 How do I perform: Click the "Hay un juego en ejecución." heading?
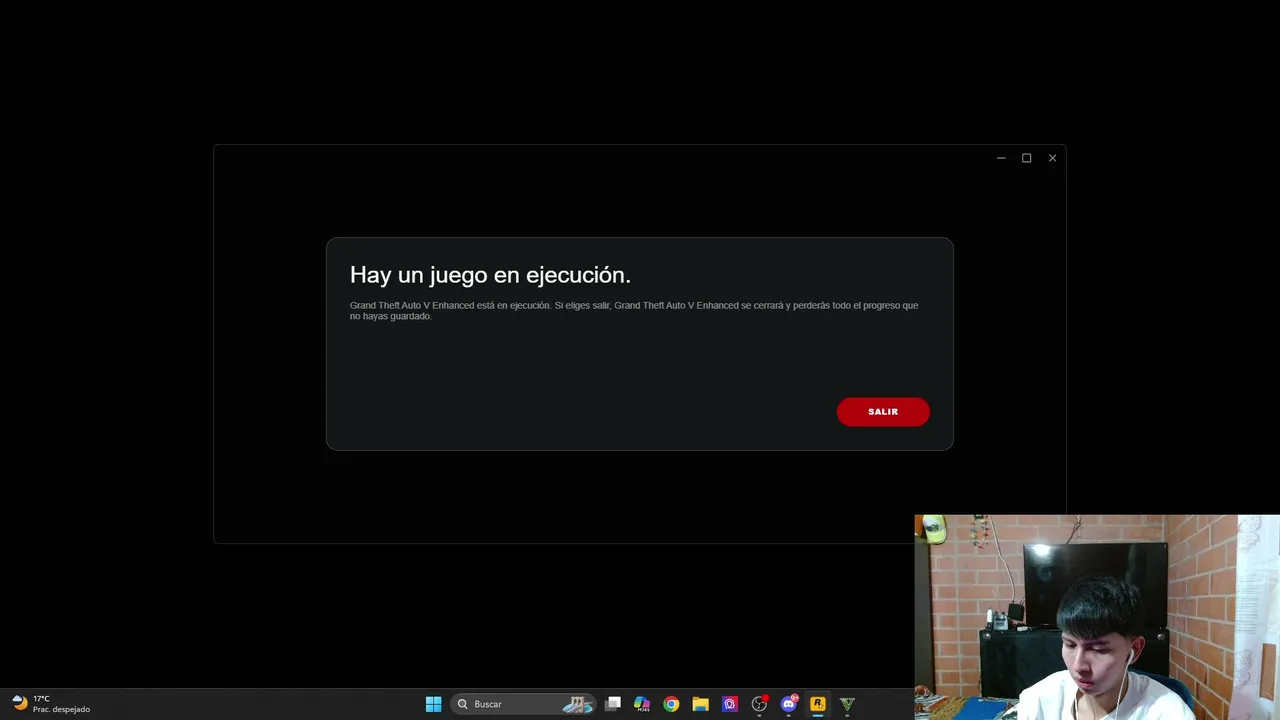490,275
